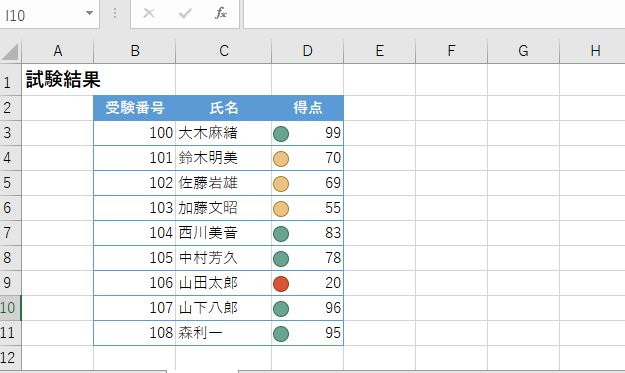The width and height of the screenshot is (625, 373).
Task: Select column C header
Action: (x=224, y=51)
